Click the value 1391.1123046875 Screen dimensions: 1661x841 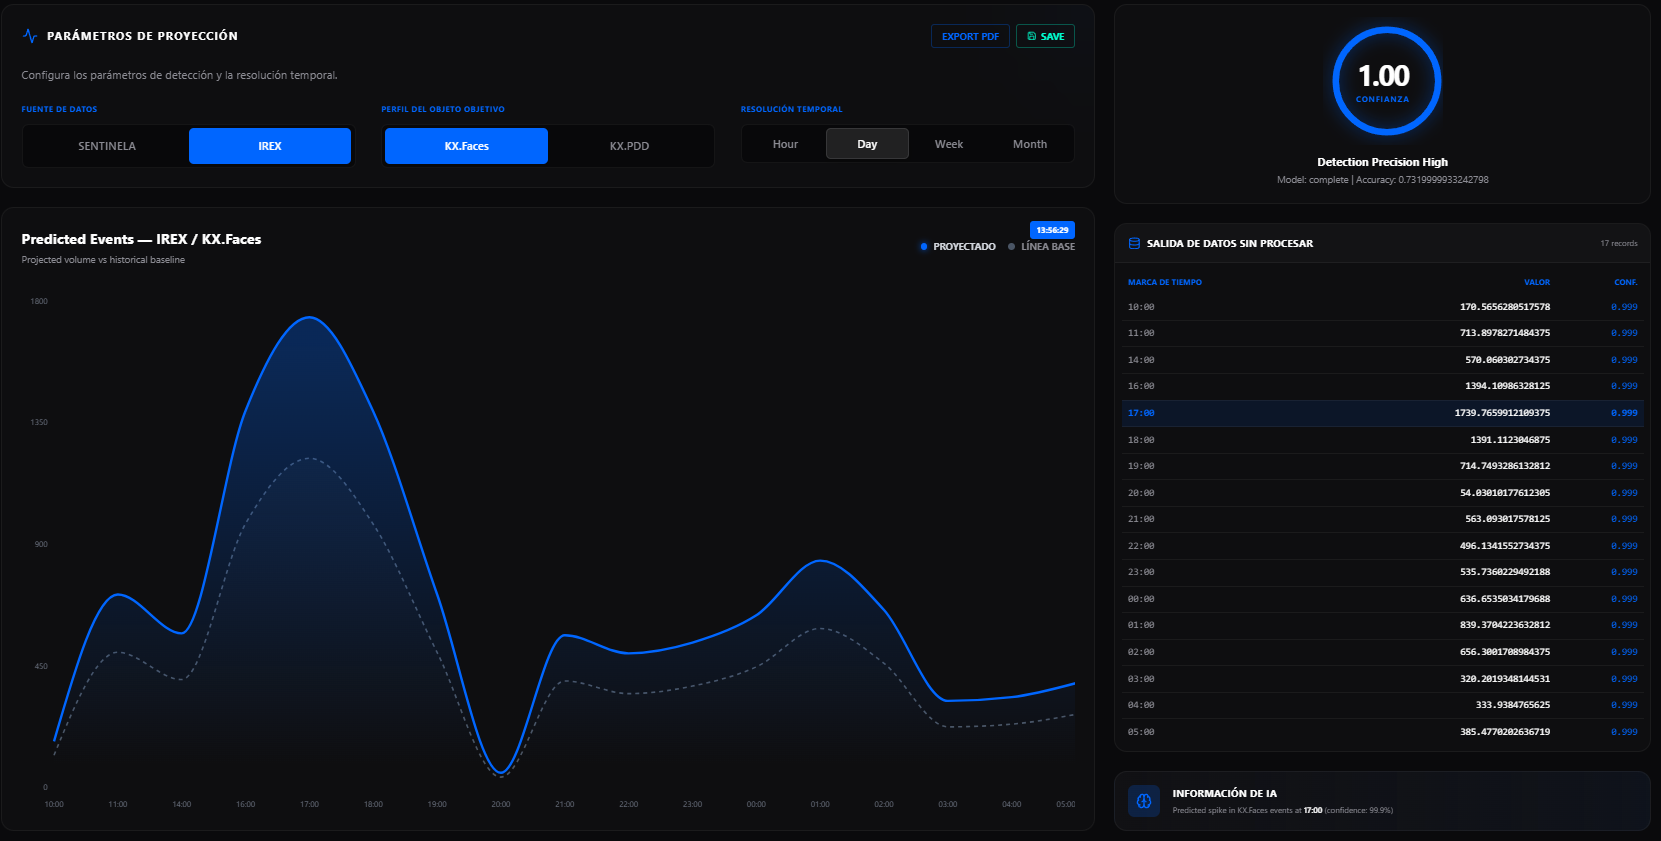(1510, 440)
